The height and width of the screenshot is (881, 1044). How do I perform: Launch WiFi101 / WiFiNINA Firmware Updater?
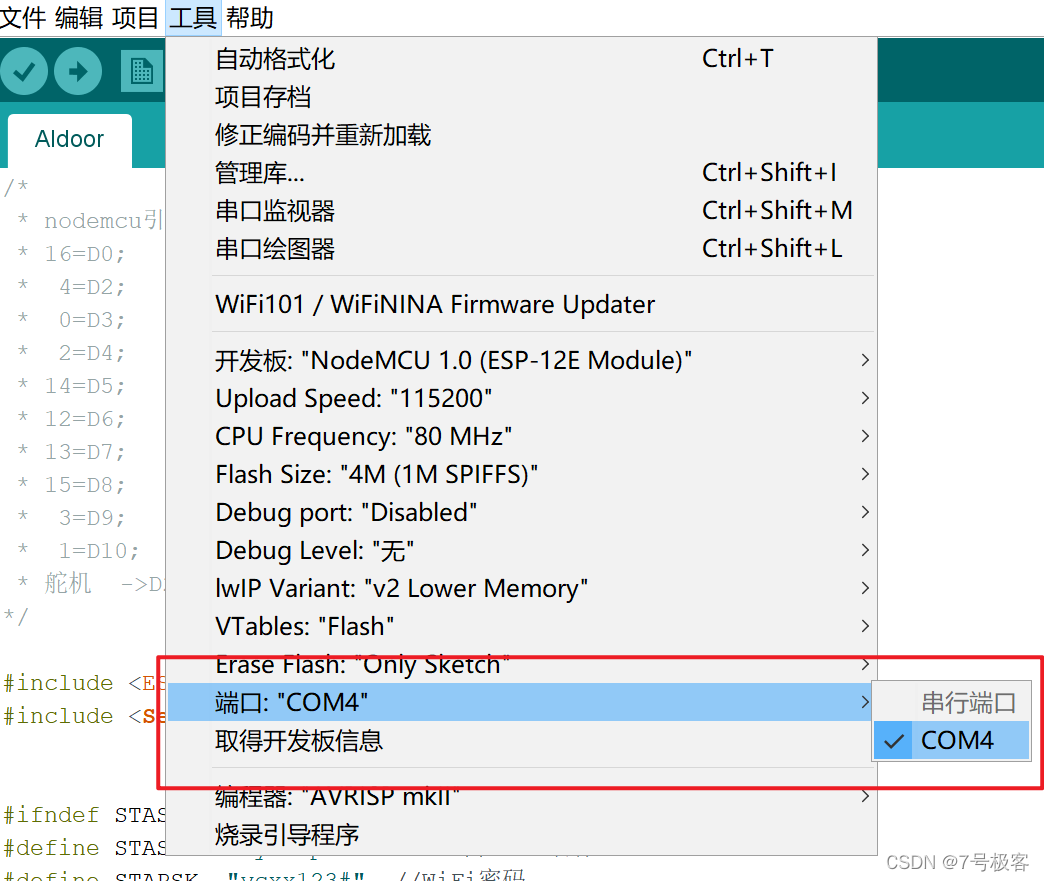coord(521,304)
